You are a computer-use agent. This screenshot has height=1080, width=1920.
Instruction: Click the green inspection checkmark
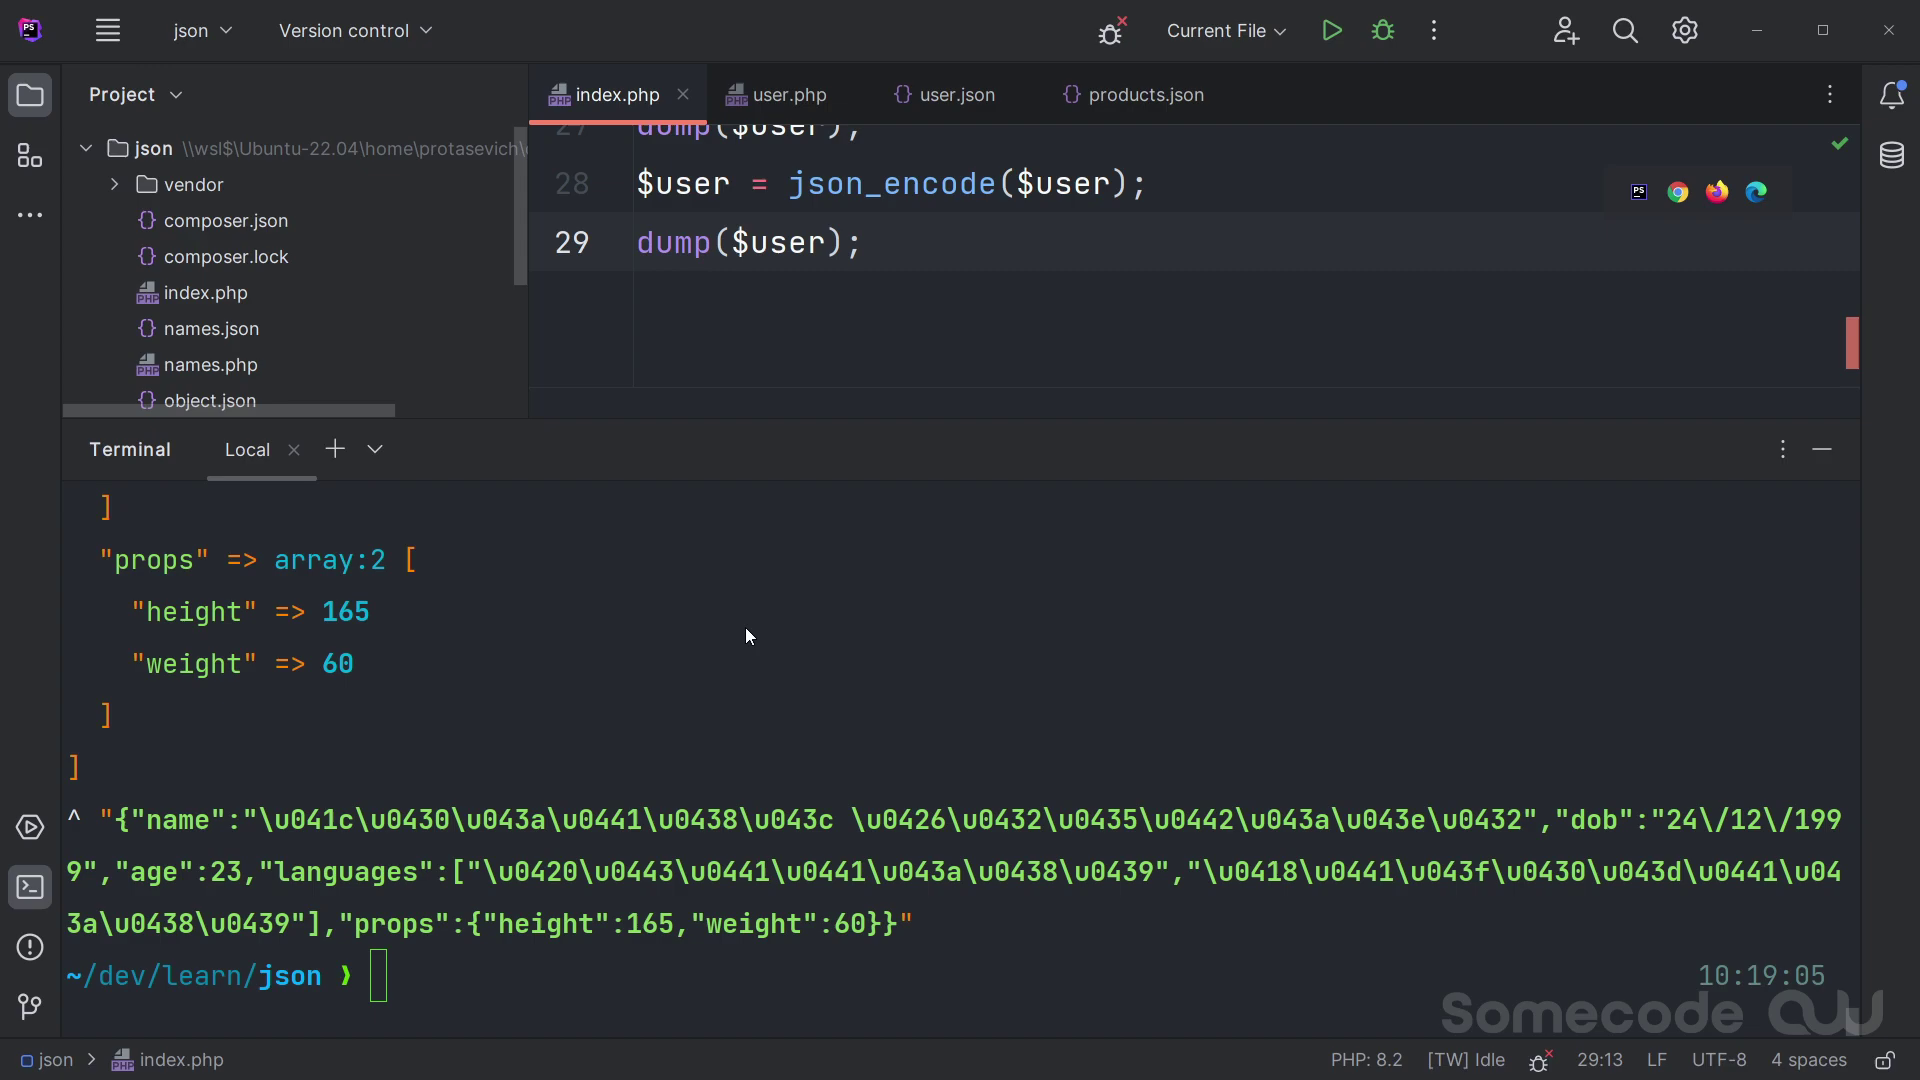point(1839,144)
